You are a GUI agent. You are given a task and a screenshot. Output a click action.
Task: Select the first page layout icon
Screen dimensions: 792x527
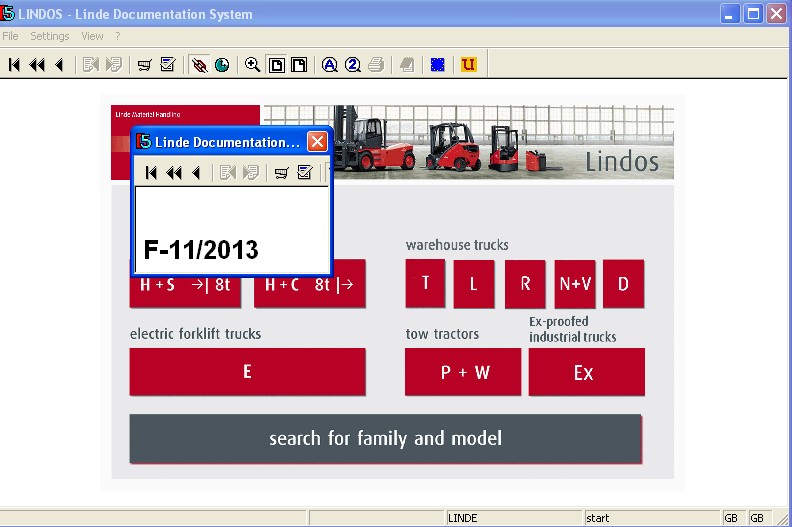coord(276,65)
